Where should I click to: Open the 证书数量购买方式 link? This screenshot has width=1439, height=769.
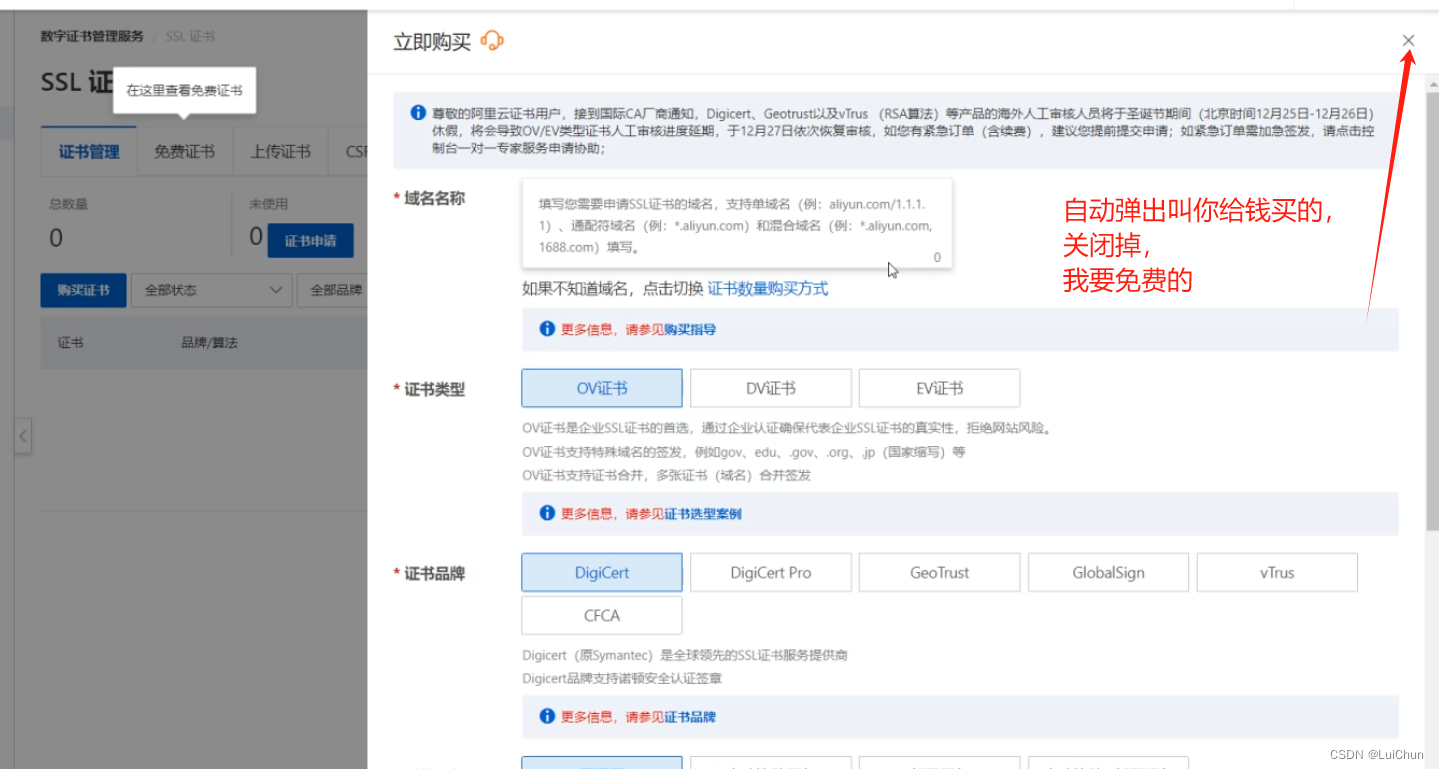pos(768,288)
